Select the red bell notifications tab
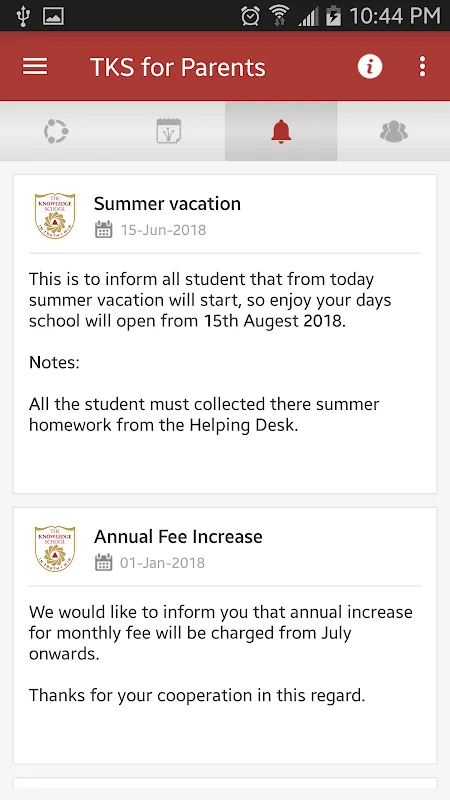450x800 pixels. pos(281,132)
